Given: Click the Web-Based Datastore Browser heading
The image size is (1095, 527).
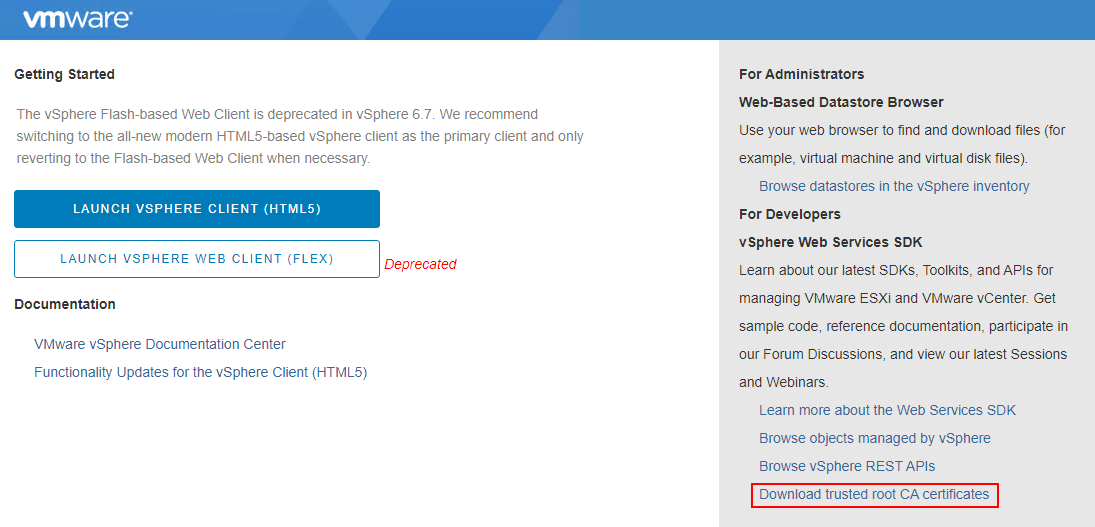Looking at the screenshot, I should [841, 102].
